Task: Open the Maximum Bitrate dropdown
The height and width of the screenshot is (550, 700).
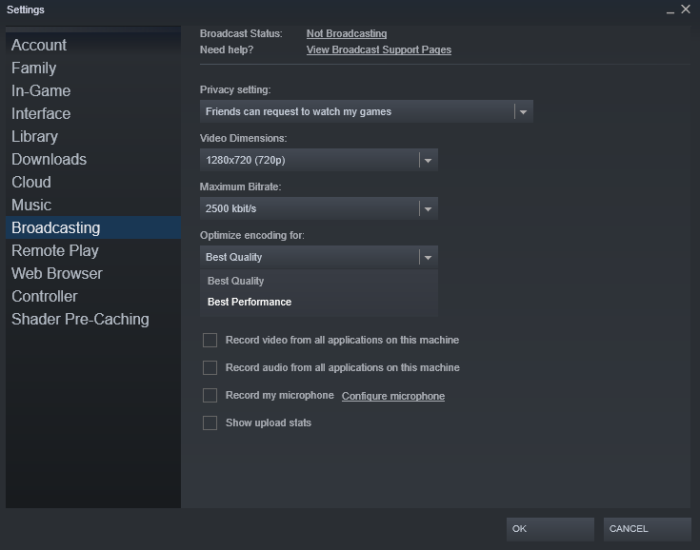Action: point(319,208)
